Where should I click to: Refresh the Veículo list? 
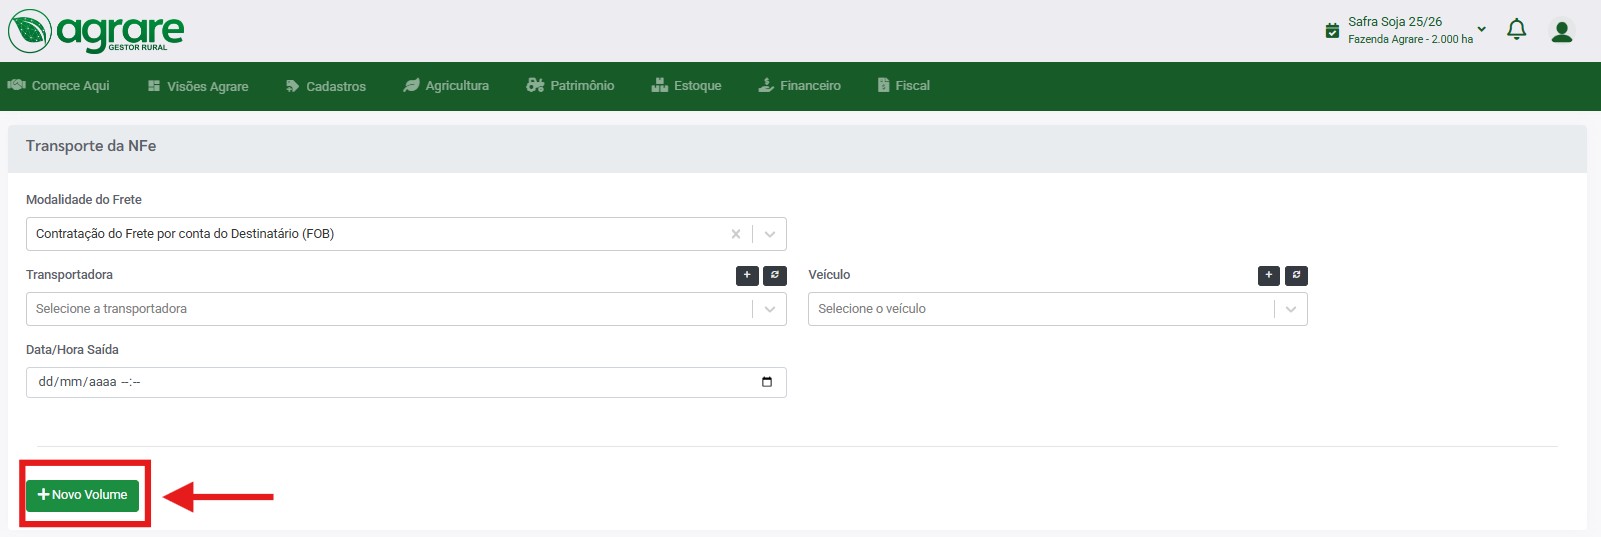[1296, 276]
